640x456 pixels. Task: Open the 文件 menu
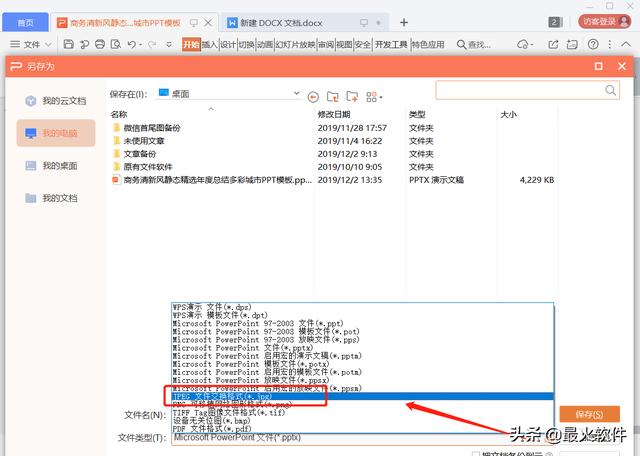coord(31,44)
